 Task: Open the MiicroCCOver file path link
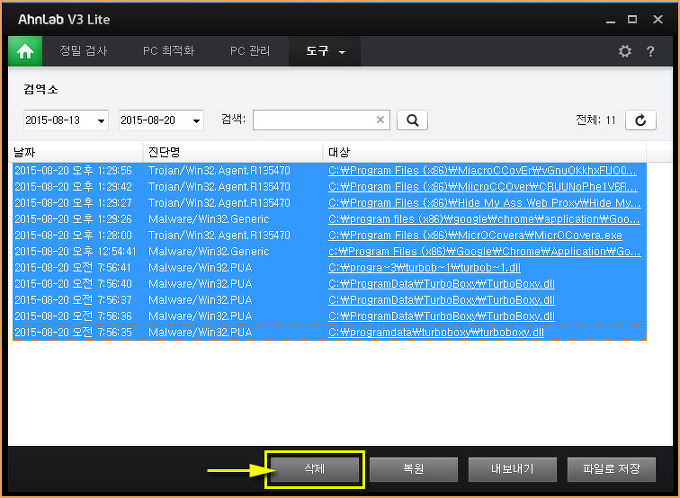click(483, 187)
